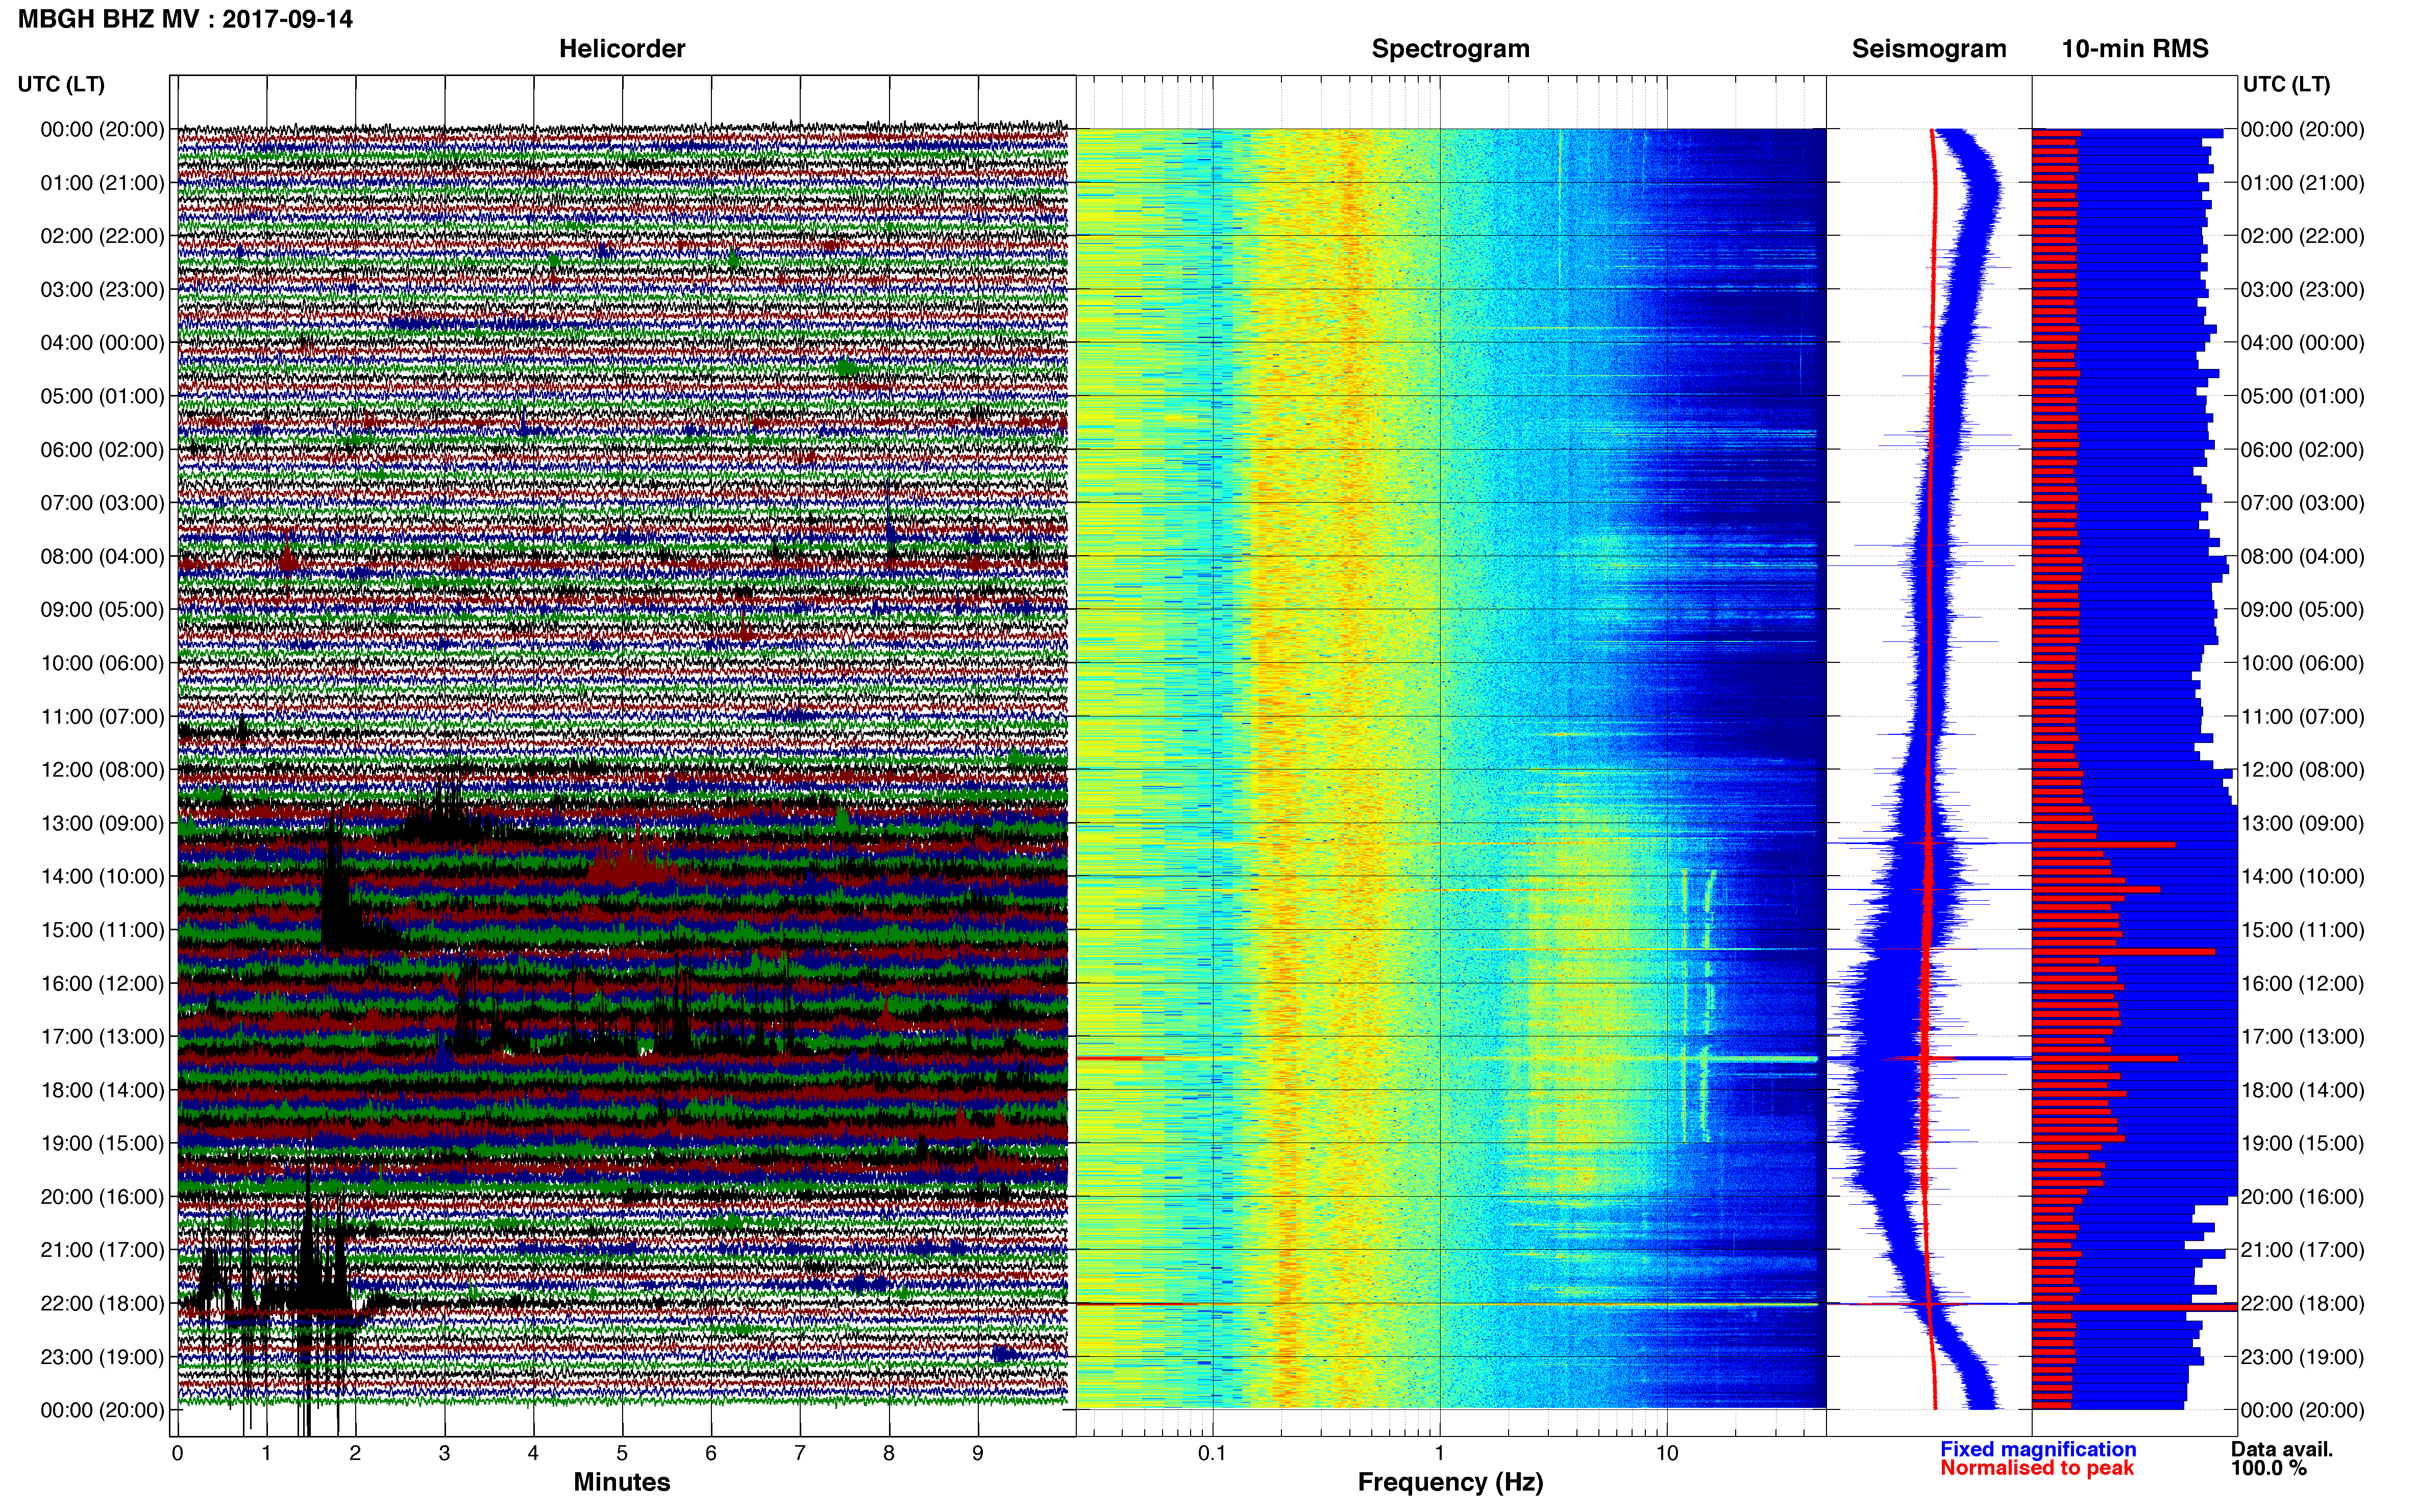Click left time label '14:00 (10:00)'
2419x1512 pixels.
pyautogui.click(x=102, y=876)
